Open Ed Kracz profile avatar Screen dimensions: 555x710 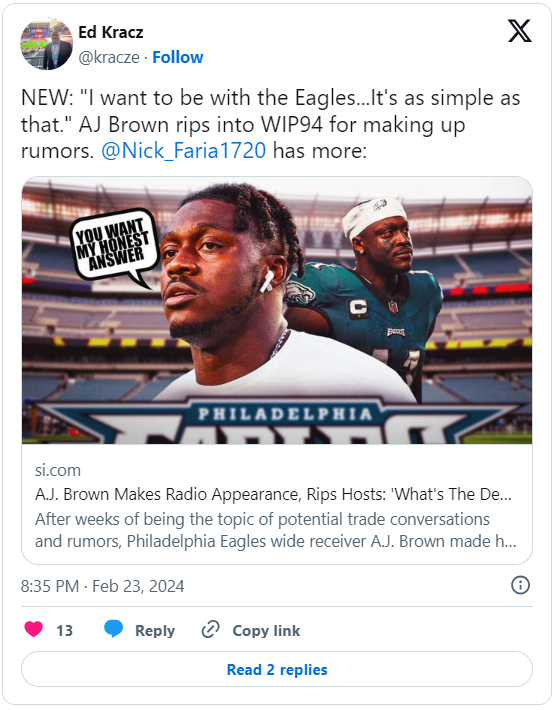click(x=47, y=44)
